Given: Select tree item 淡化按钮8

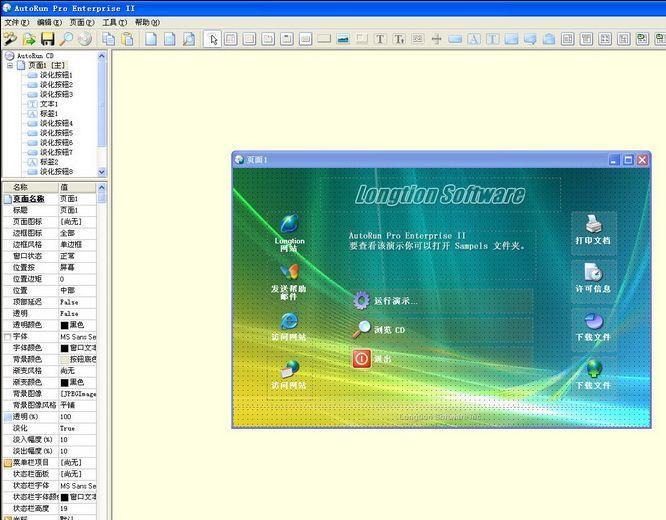Looking at the screenshot, I should tap(56, 172).
